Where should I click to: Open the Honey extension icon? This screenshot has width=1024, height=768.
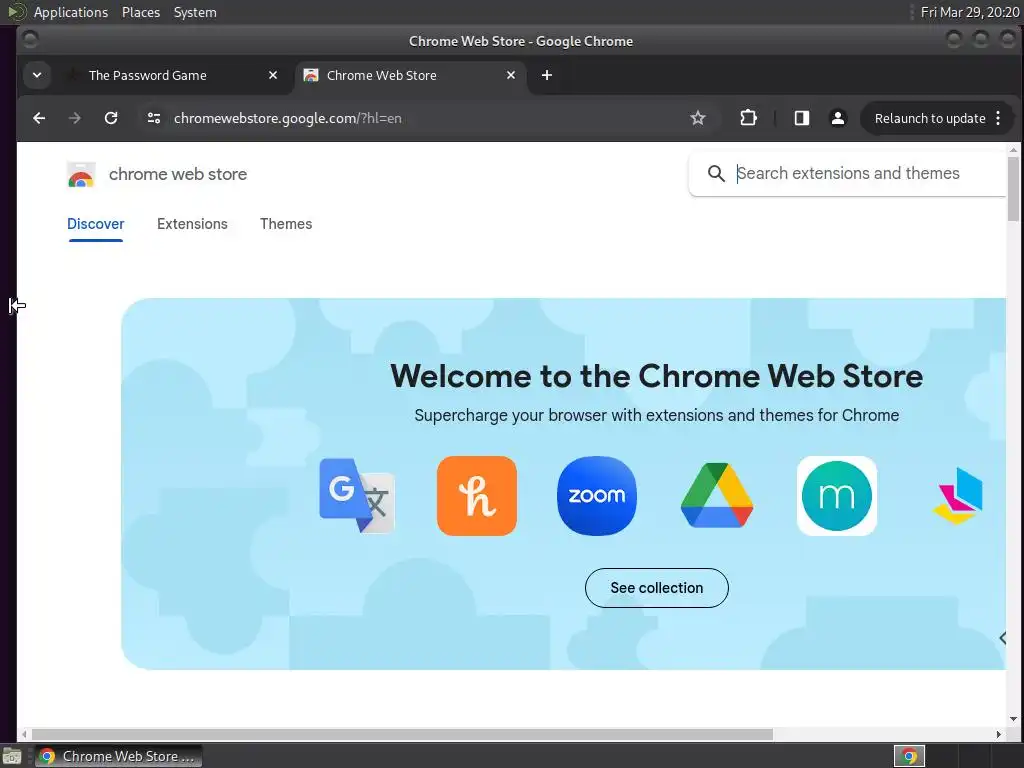point(477,496)
